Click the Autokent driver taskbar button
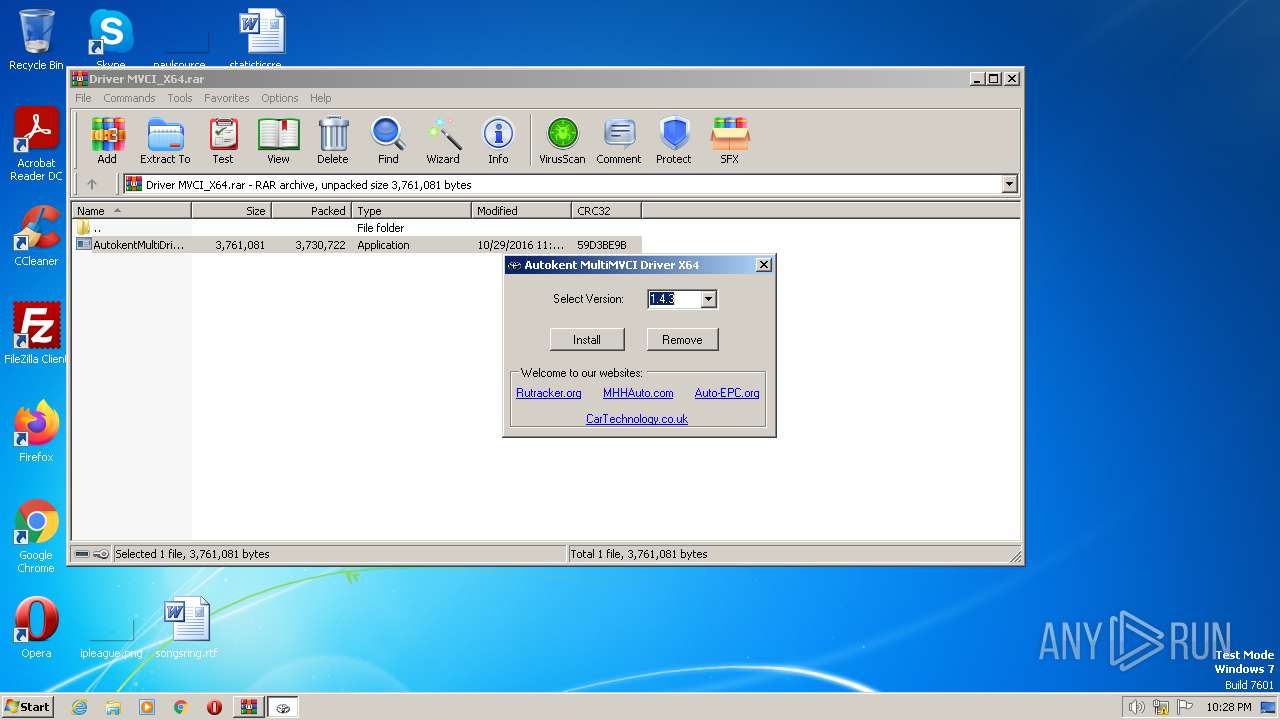Image resolution: width=1280 pixels, height=720 pixels. (x=283, y=707)
